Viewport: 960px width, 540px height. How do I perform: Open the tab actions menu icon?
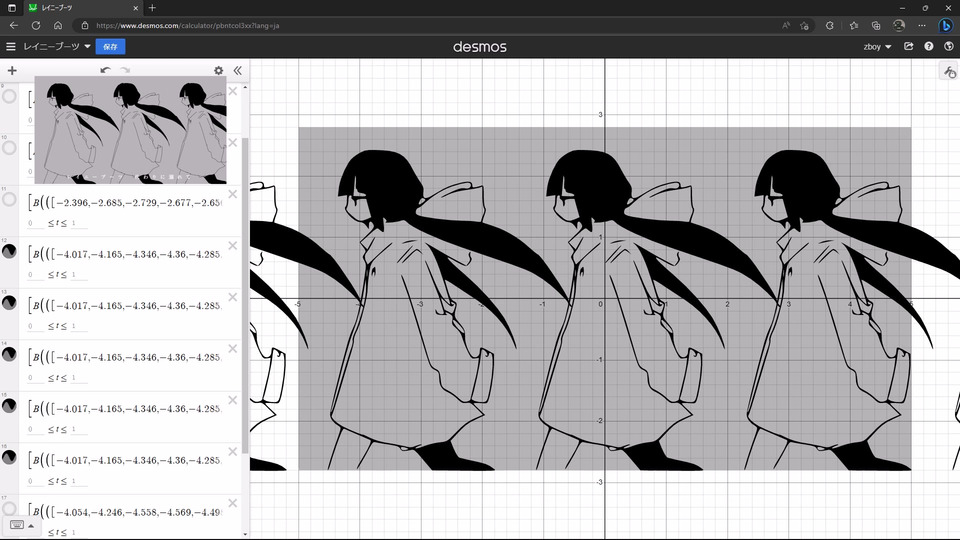pyautogui.click(x=11, y=8)
